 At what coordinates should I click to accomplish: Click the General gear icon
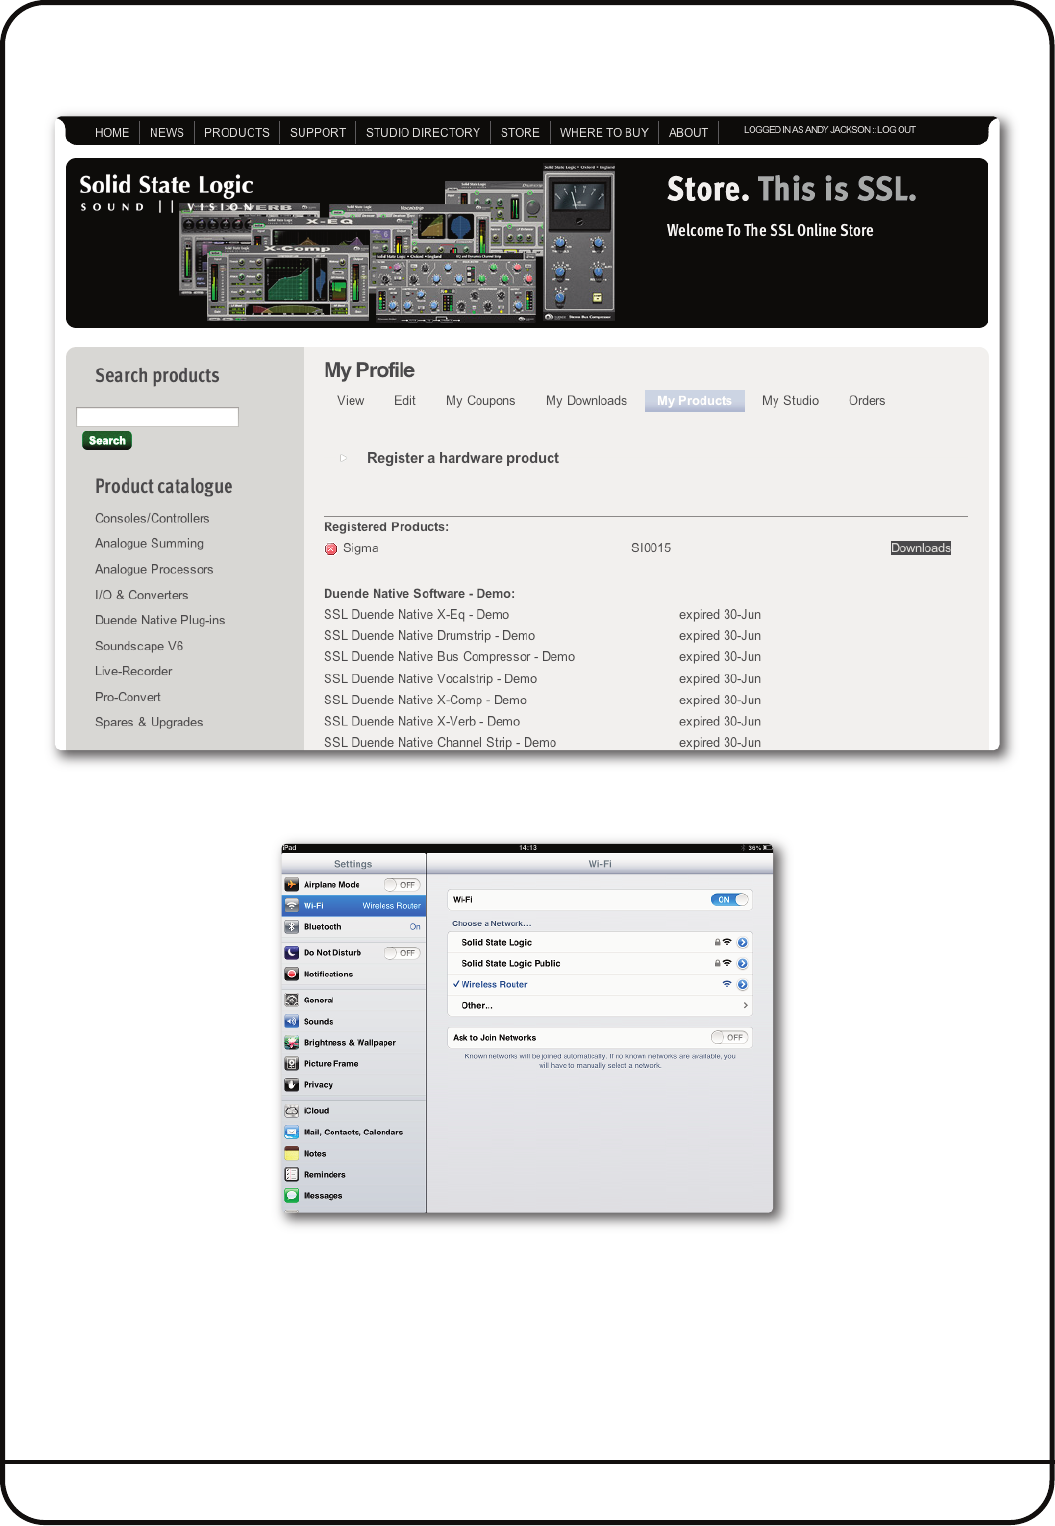tap(292, 1000)
